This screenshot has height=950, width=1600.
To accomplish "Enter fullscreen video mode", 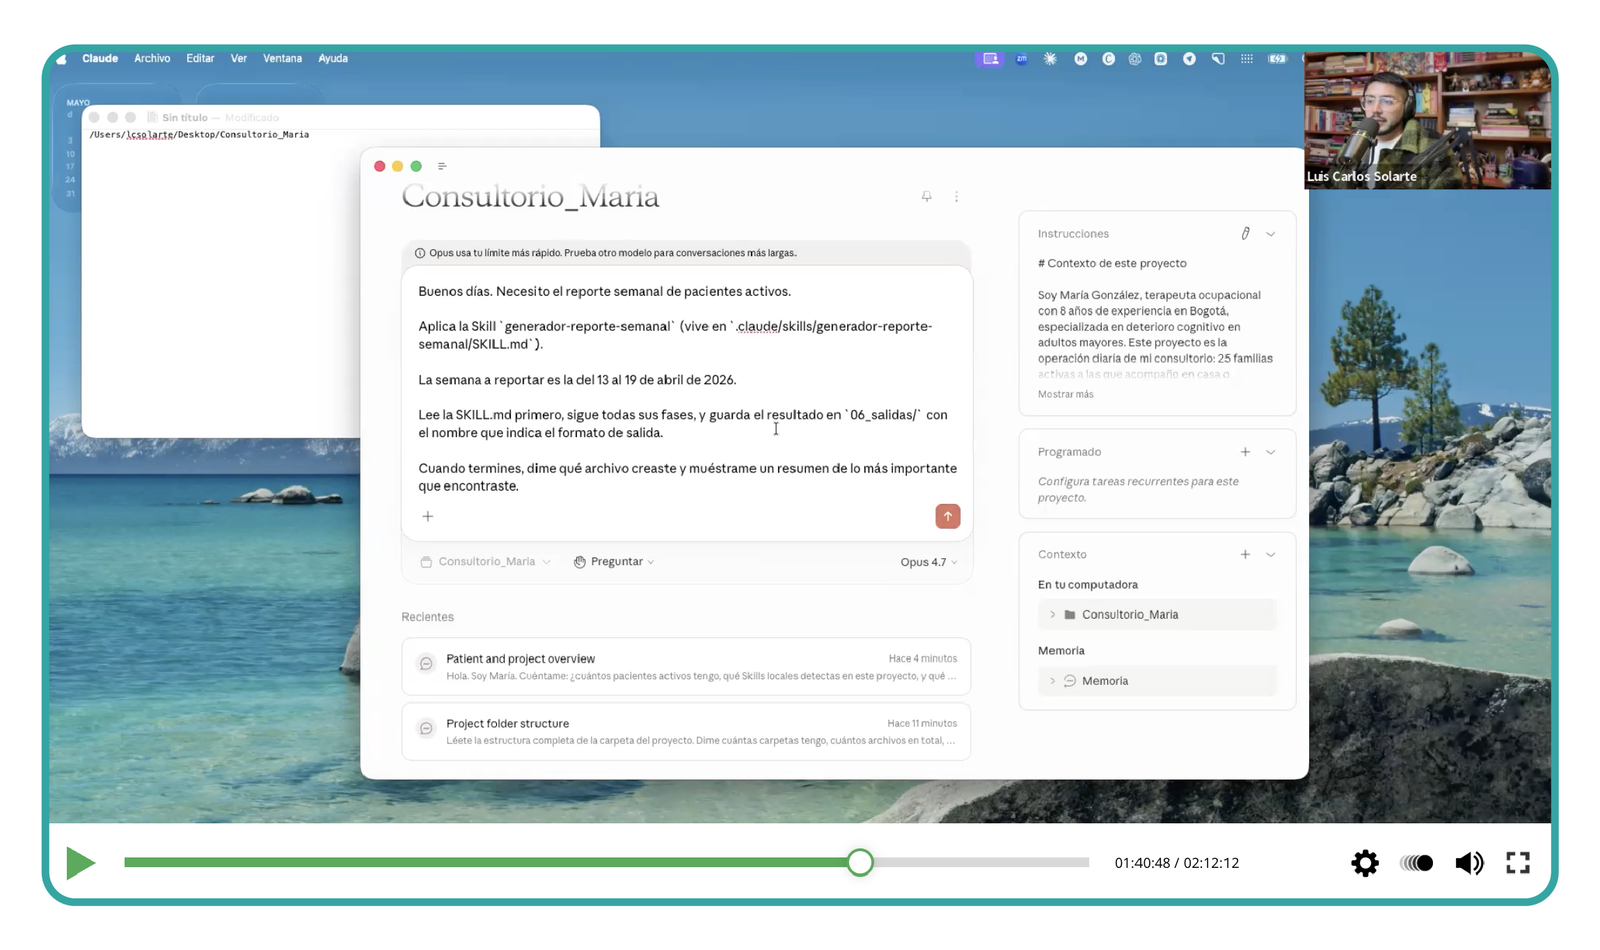I will tap(1518, 863).
